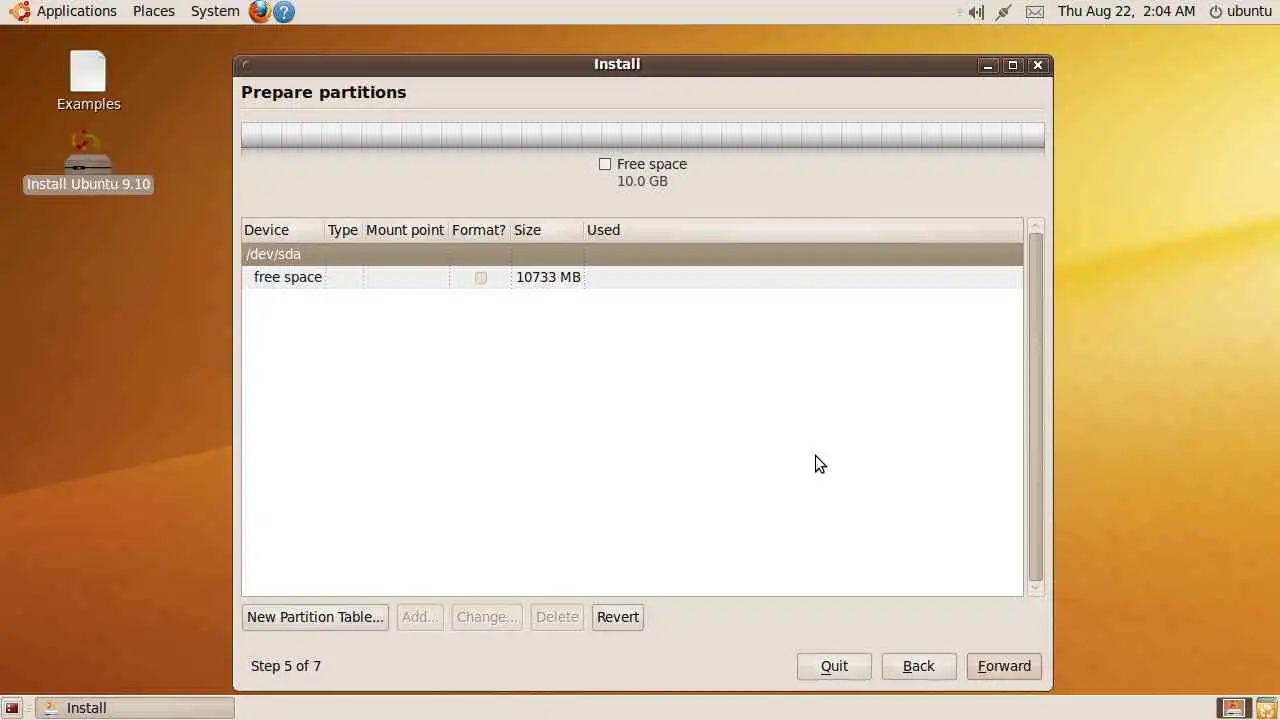The width and height of the screenshot is (1280, 720).
Task: Click the Format? column header
Action: pyautogui.click(x=479, y=230)
